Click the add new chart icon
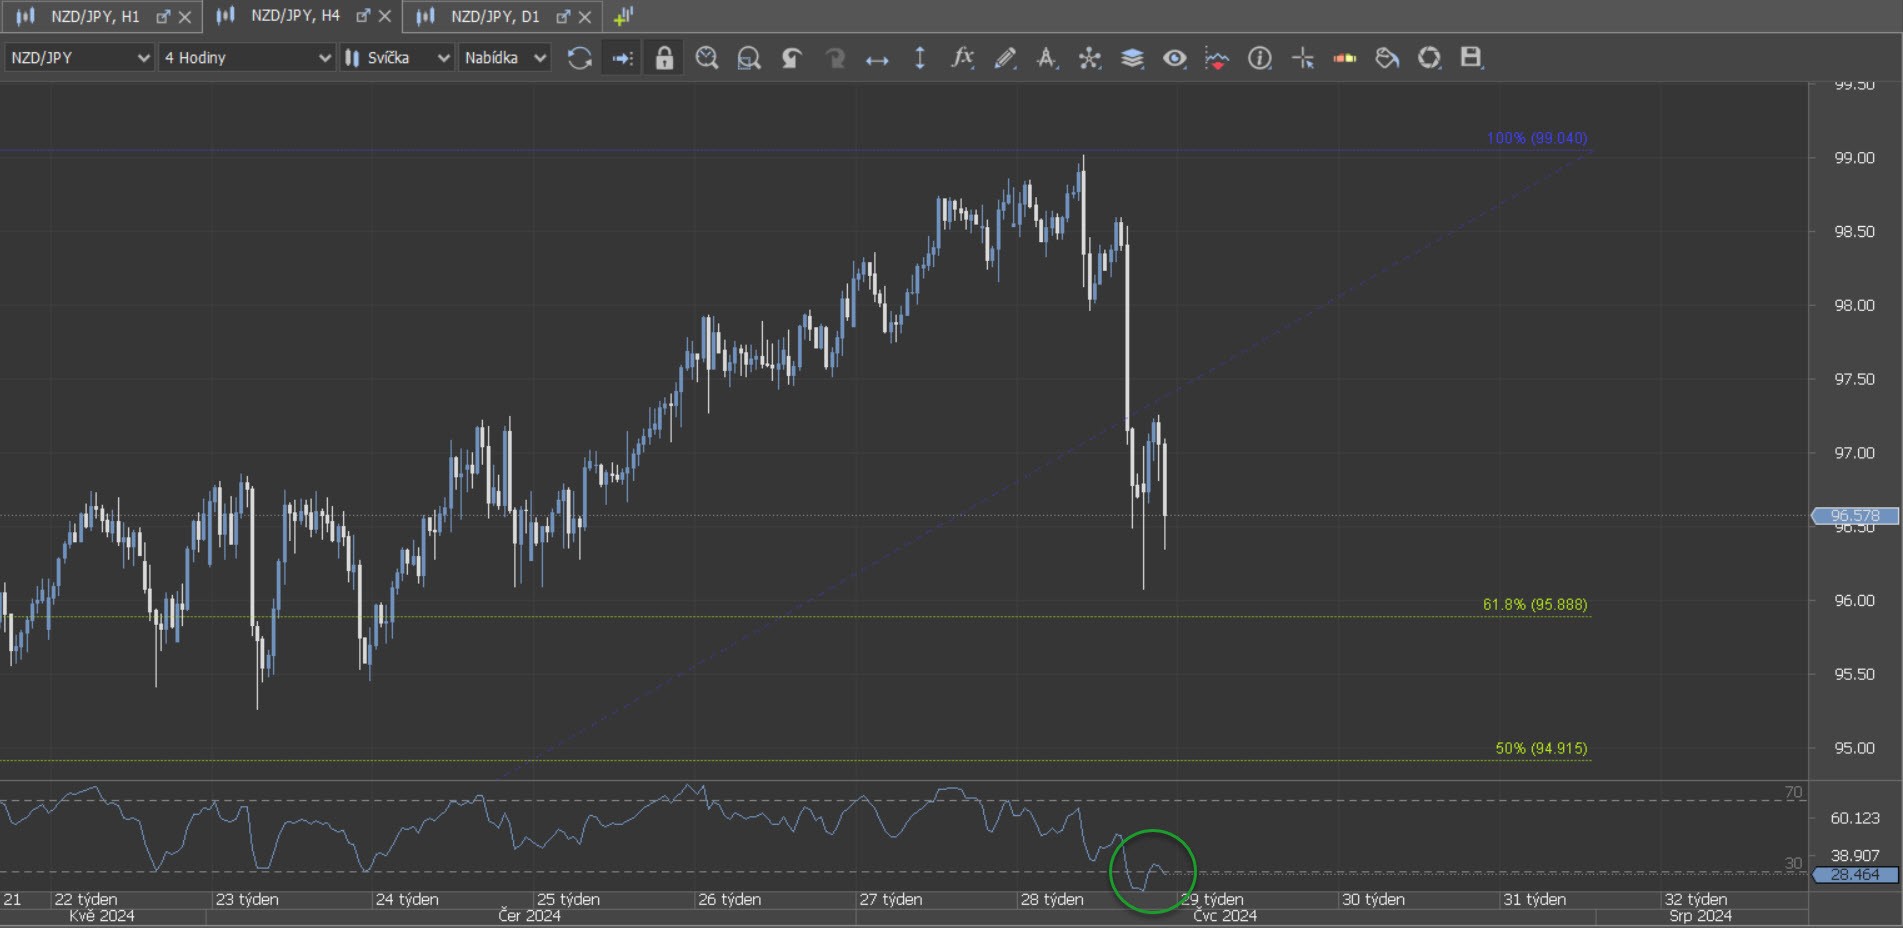1903x928 pixels. click(623, 16)
